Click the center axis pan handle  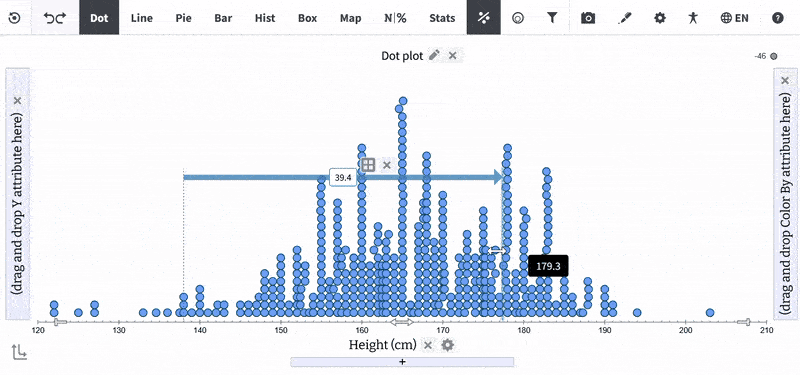[x=402, y=322]
